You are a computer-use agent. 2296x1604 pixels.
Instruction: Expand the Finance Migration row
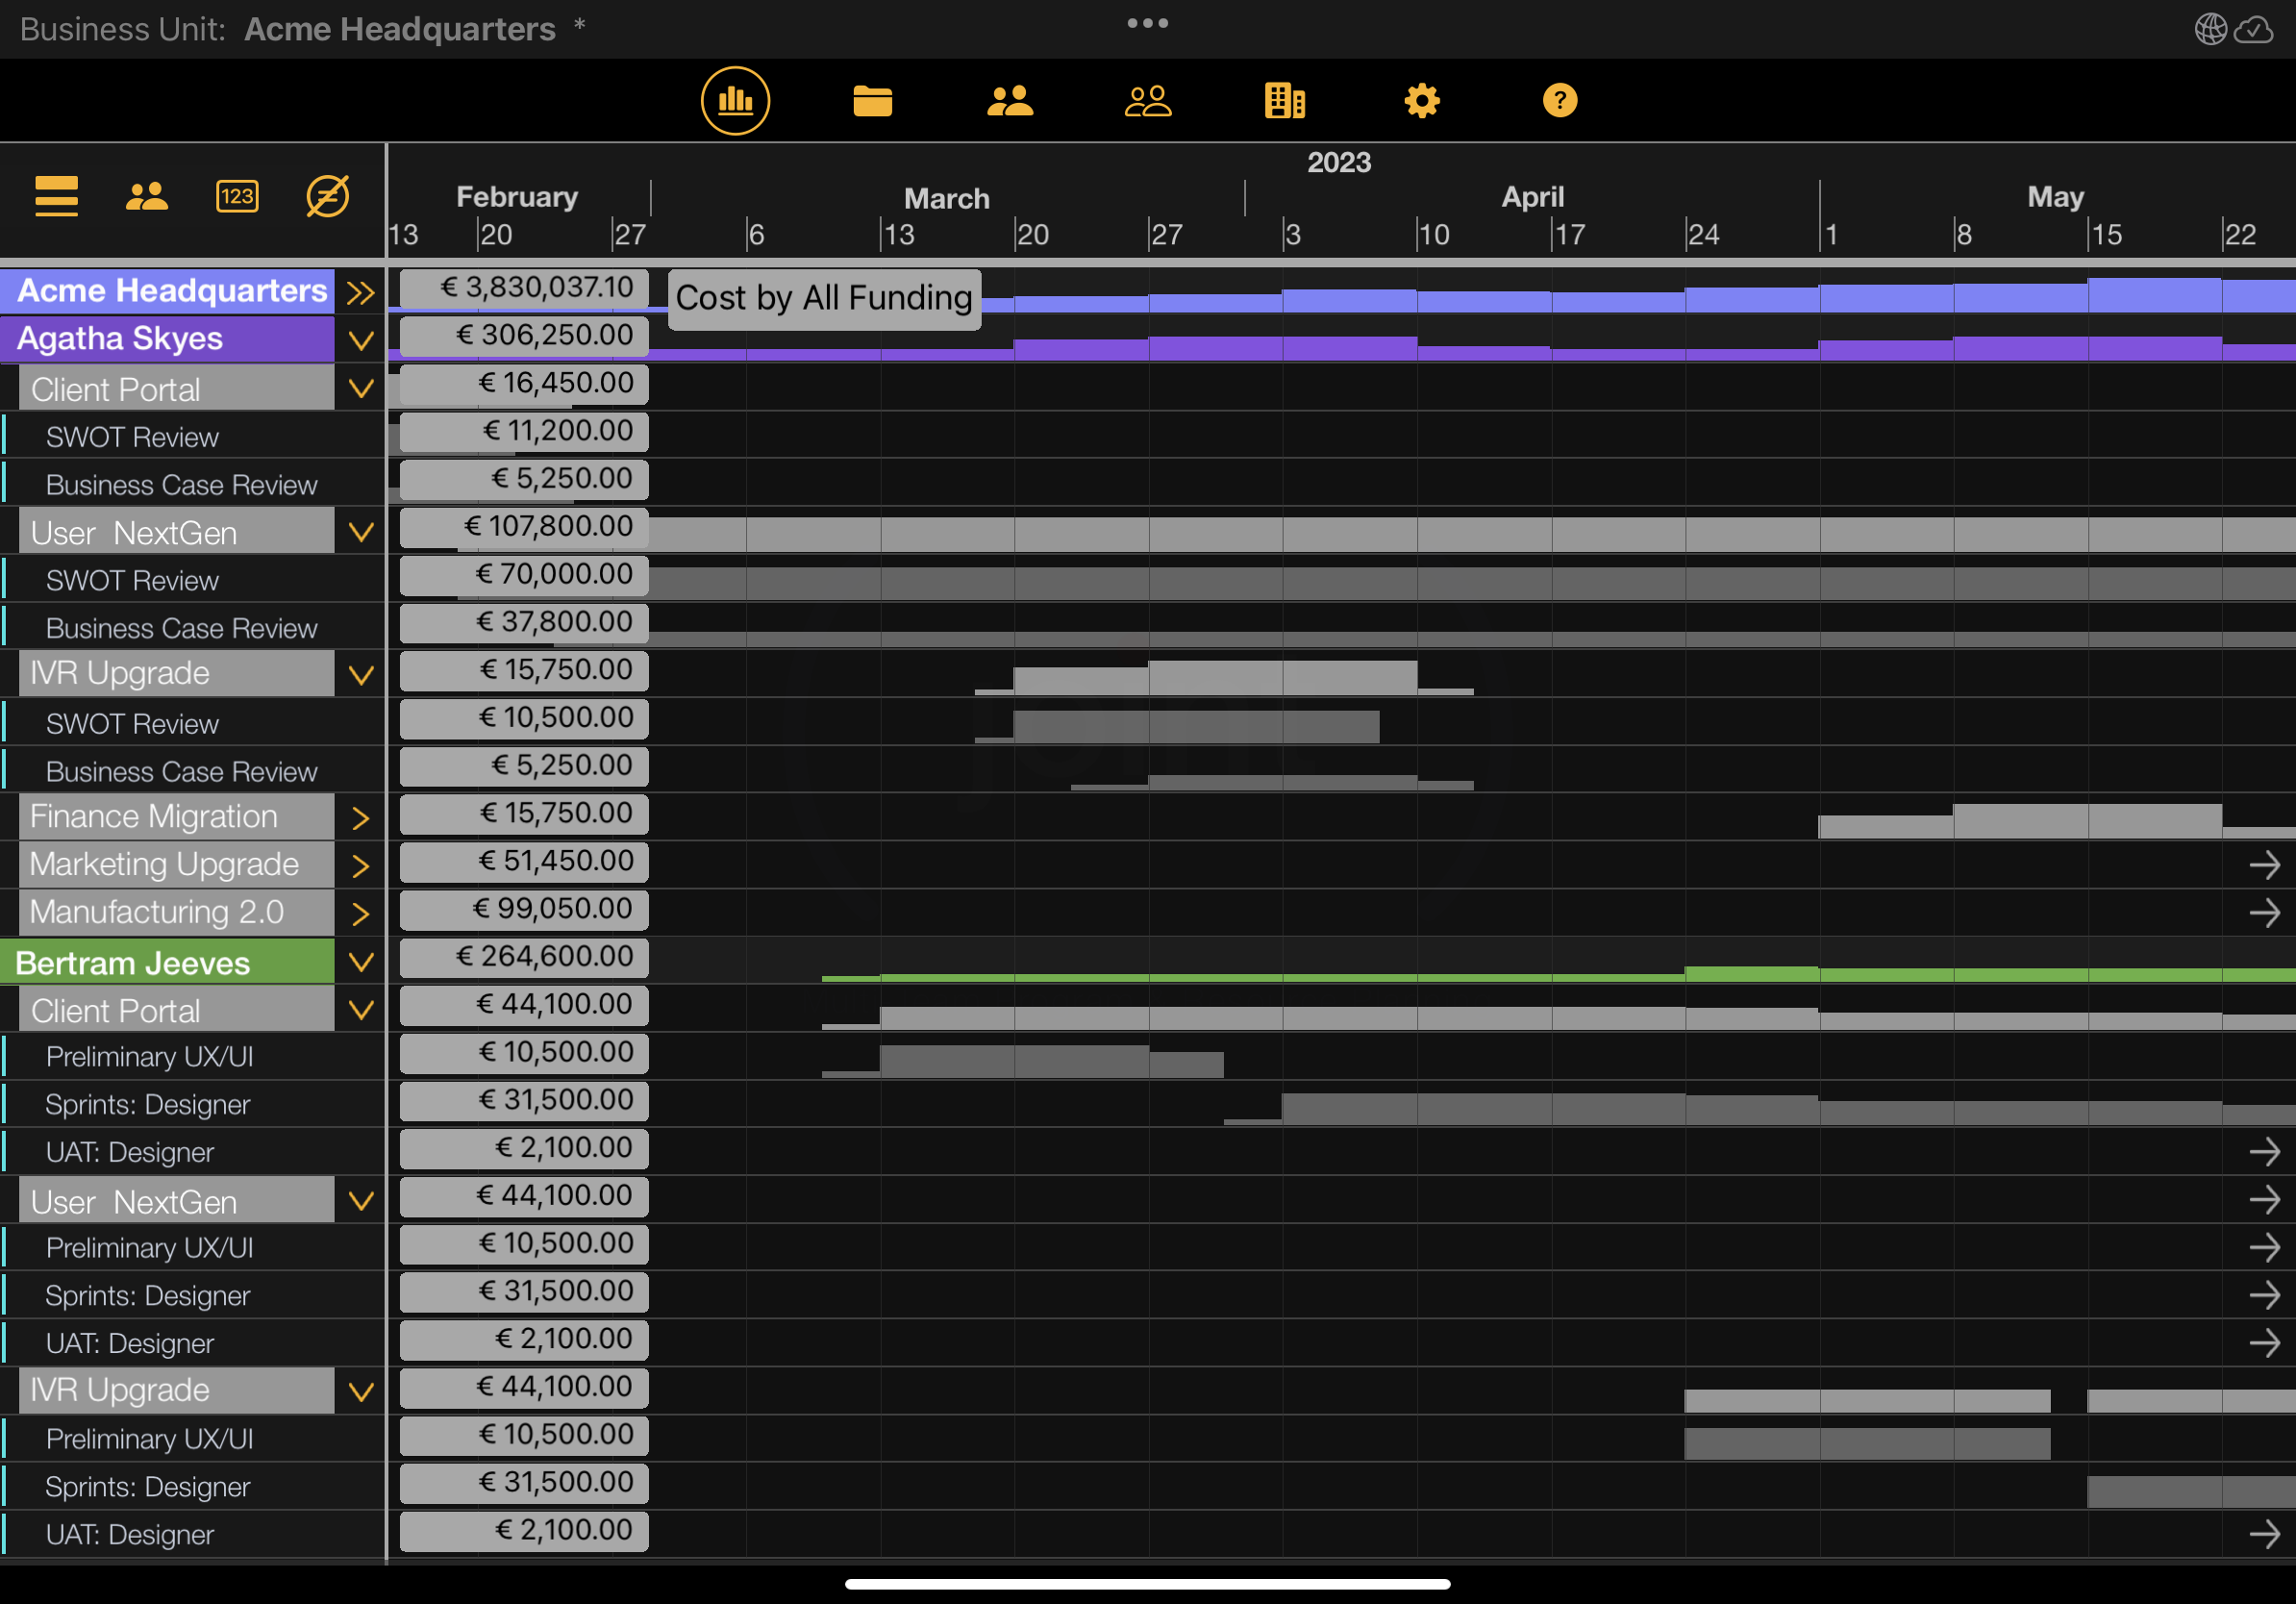(x=361, y=818)
